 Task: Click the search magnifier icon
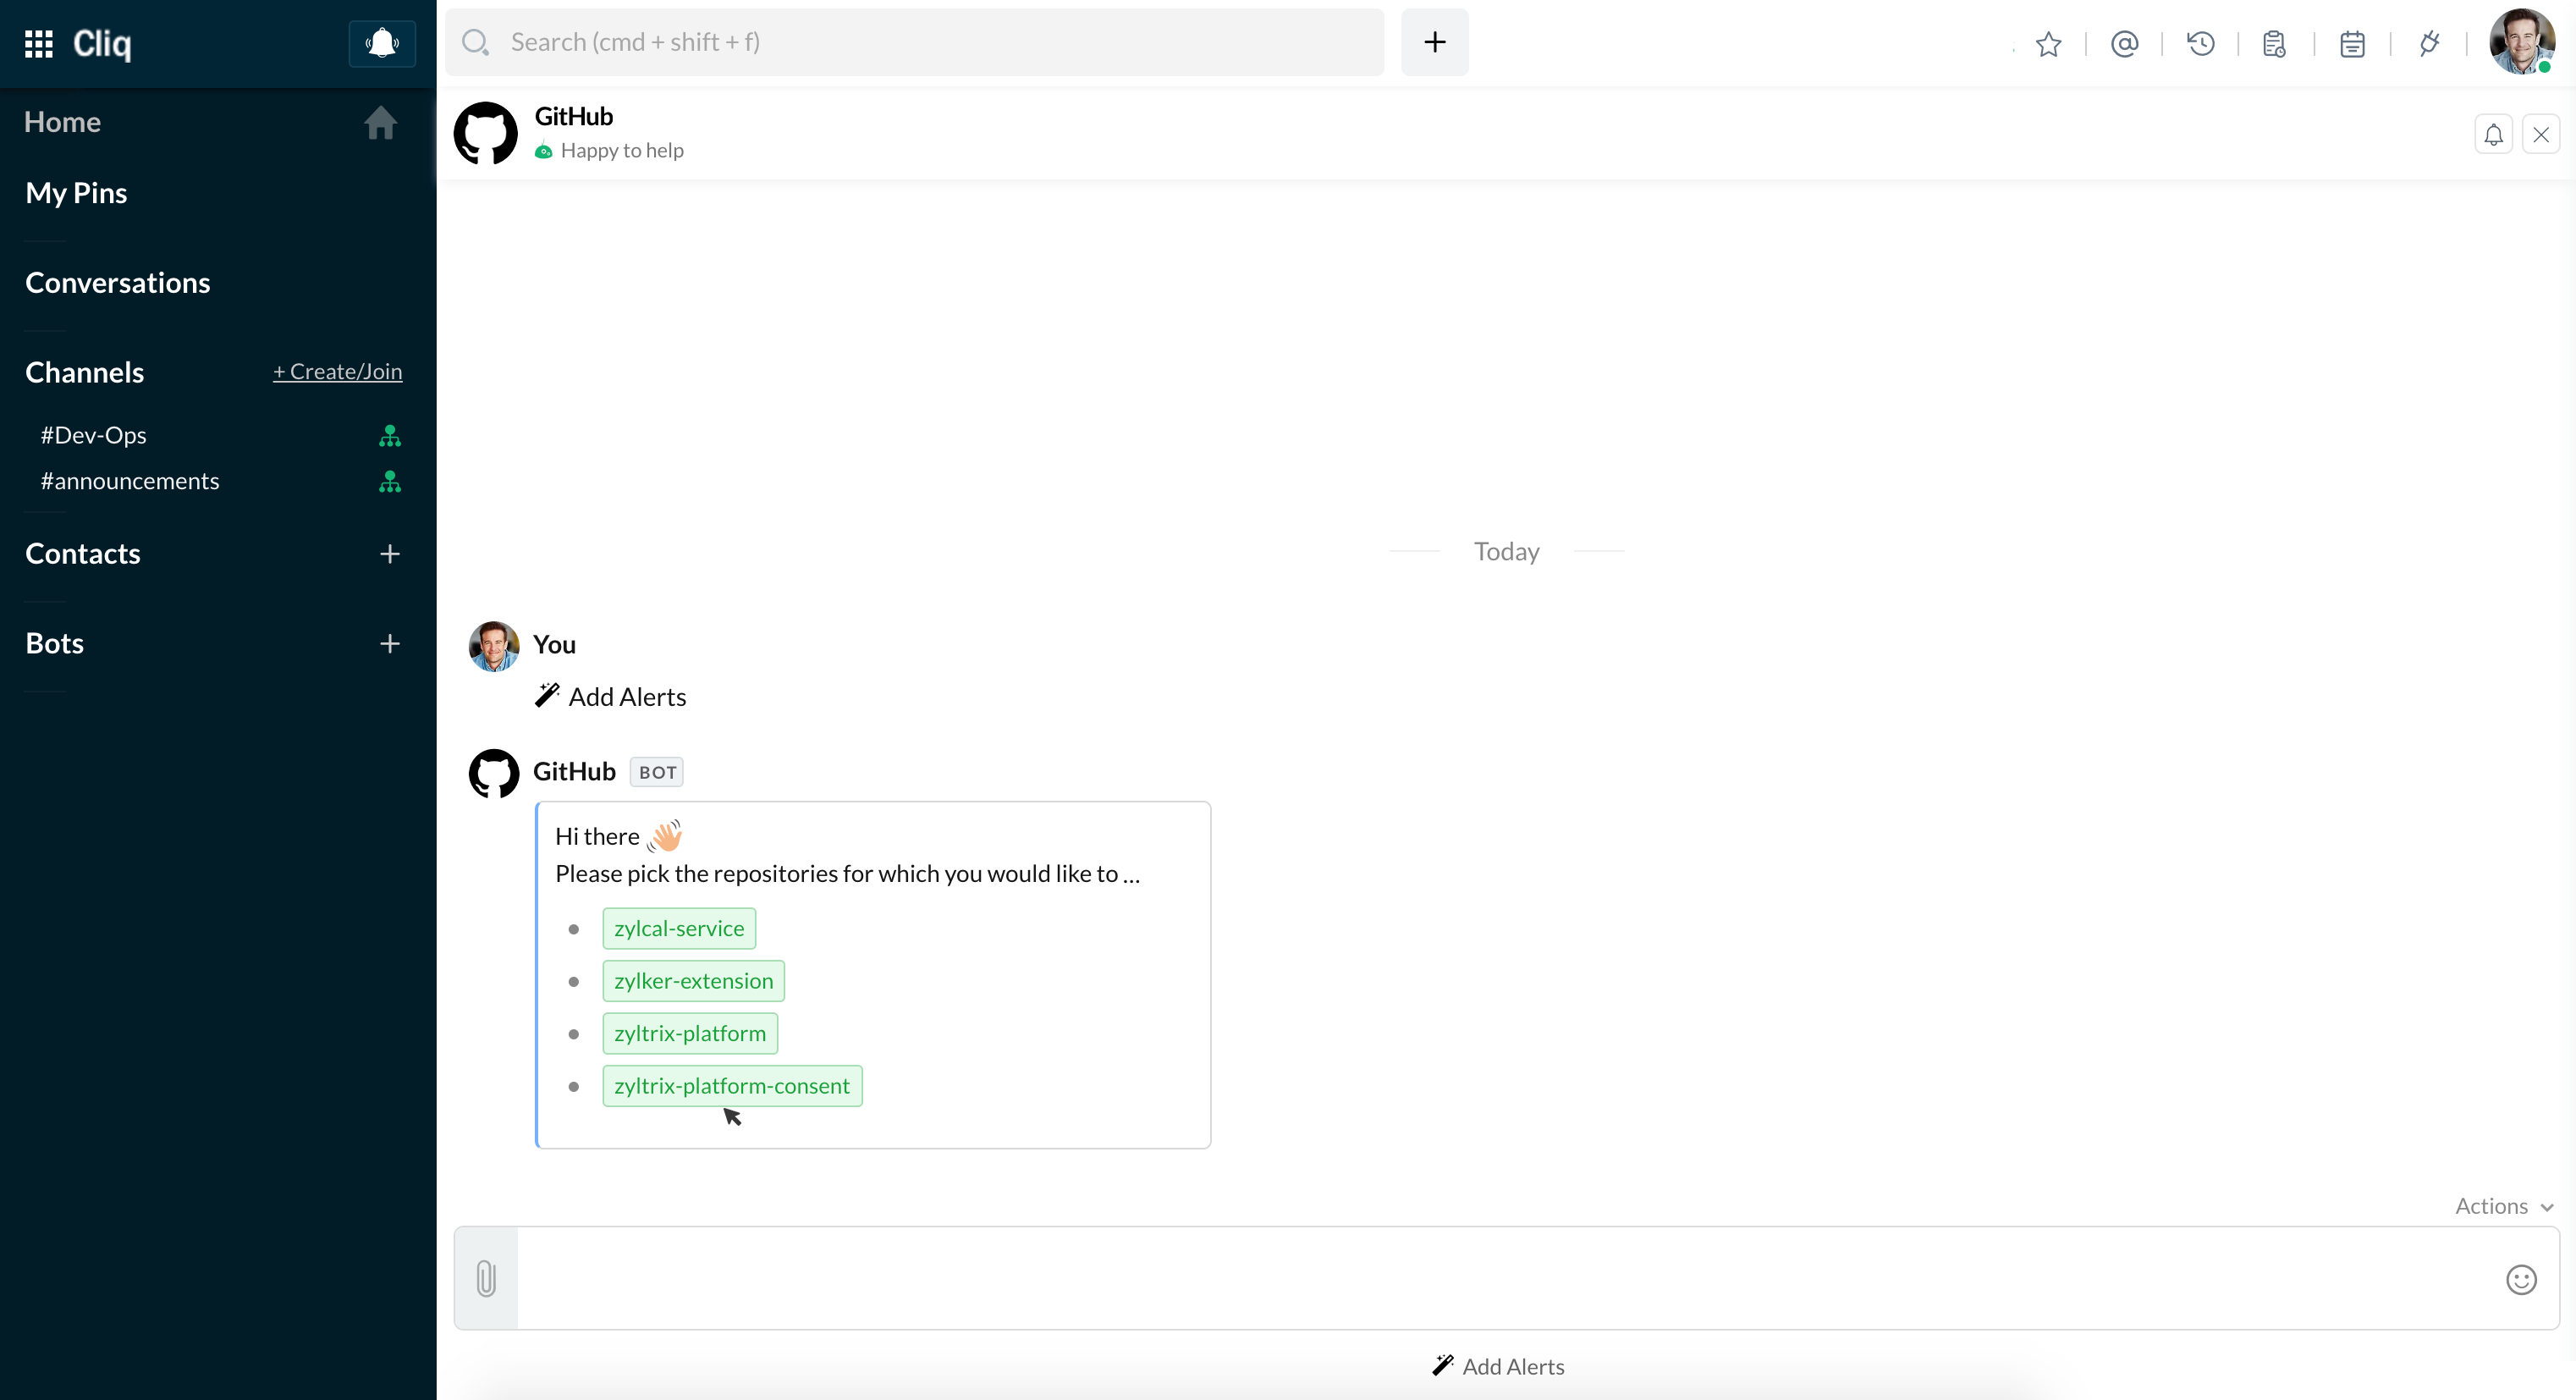475,42
